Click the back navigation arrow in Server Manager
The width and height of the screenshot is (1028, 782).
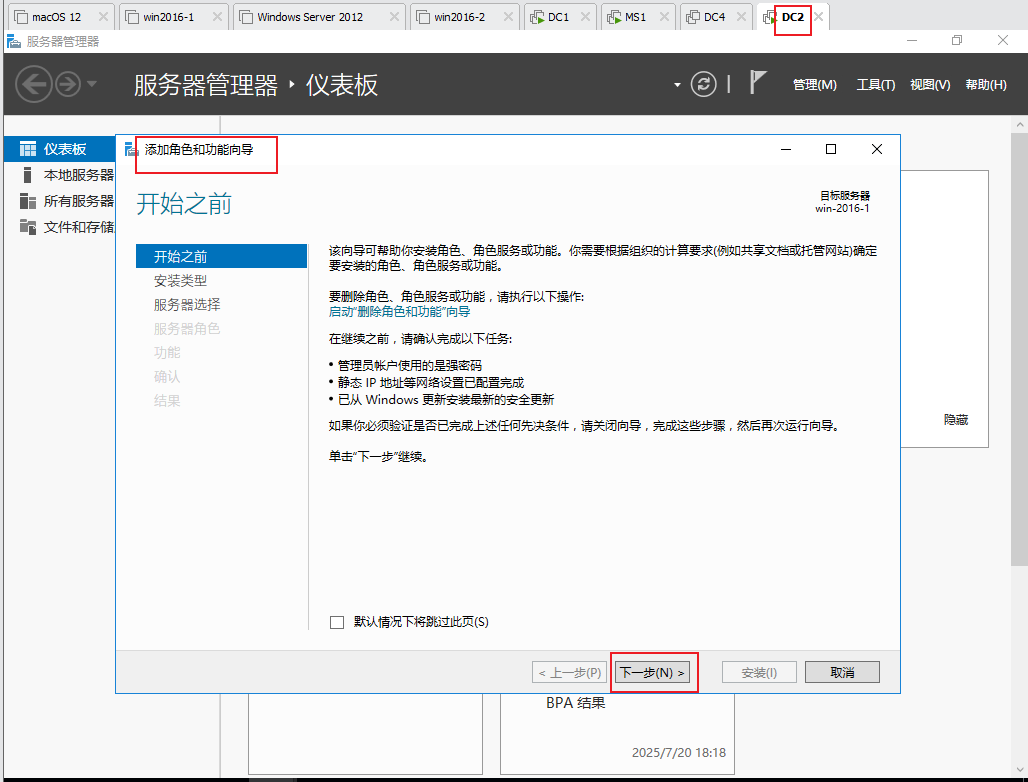click(x=33, y=84)
